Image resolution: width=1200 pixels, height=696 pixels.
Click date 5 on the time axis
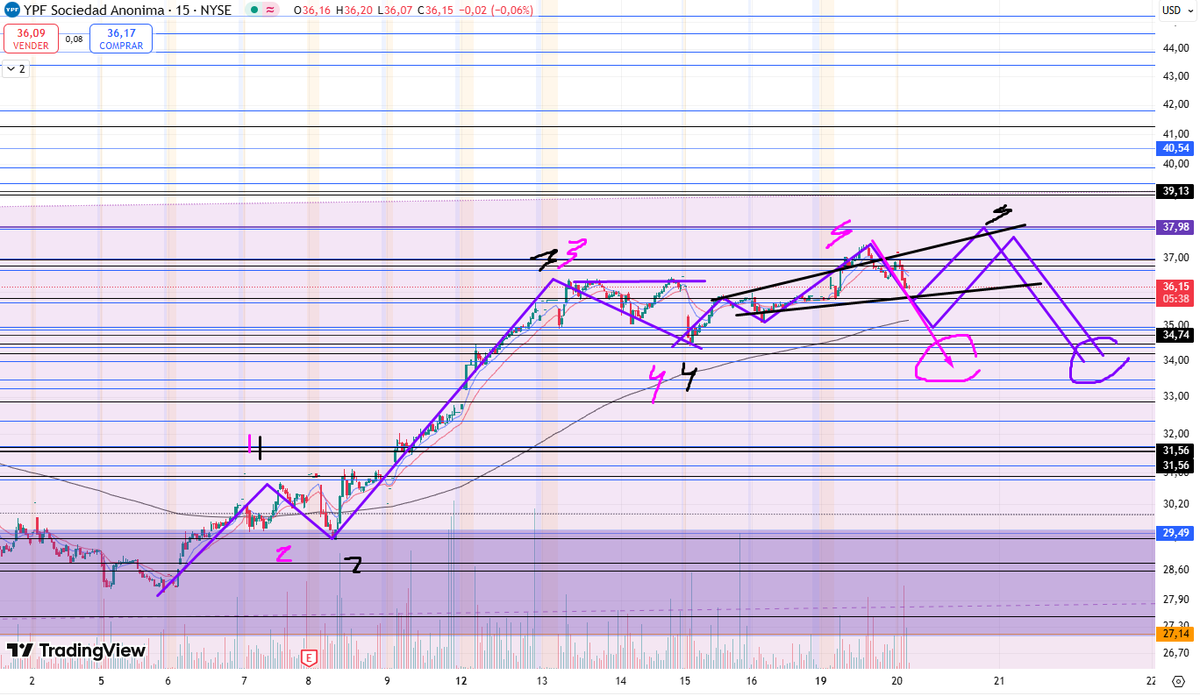[x=101, y=681]
